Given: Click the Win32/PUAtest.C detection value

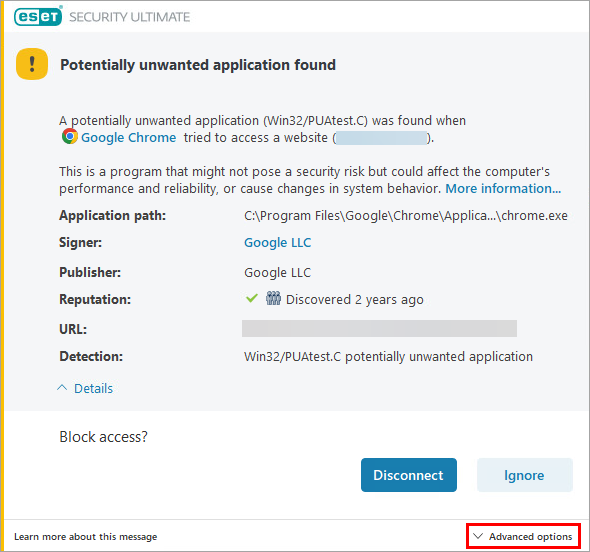Looking at the screenshot, I should [x=388, y=357].
